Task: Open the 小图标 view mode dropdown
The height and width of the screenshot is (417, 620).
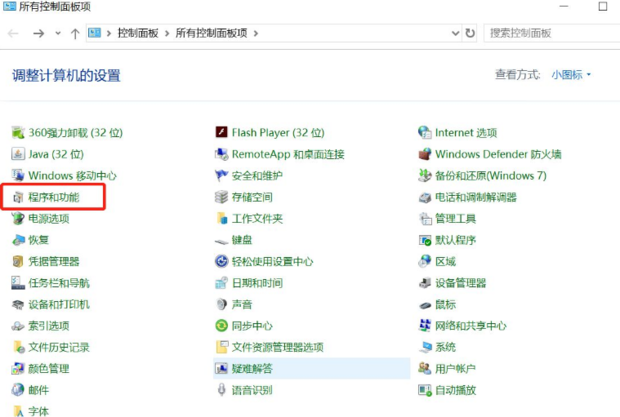Action: (x=571, y=74)
